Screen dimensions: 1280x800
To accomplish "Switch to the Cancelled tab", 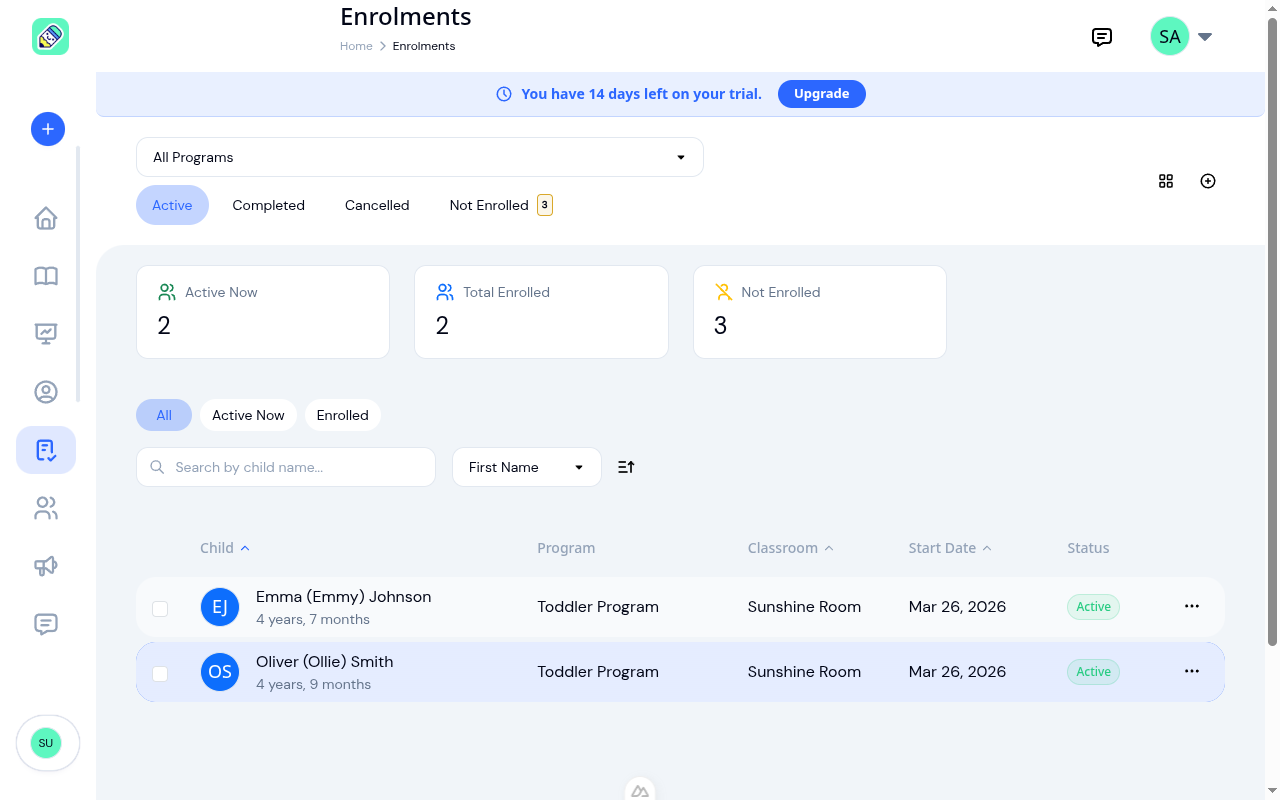I will click(377, 205).
